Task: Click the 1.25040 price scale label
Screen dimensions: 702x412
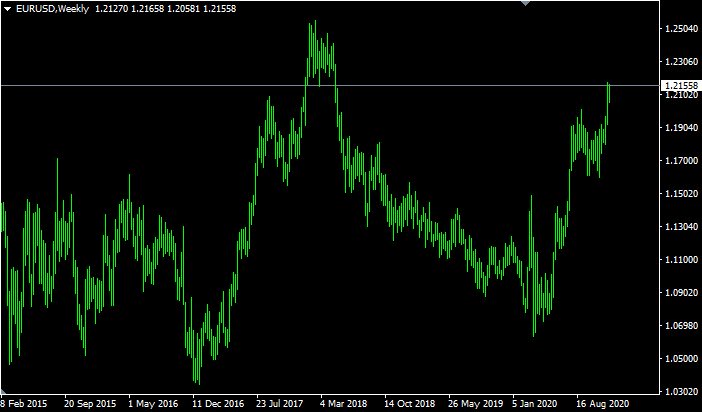Action: [681, 29]
